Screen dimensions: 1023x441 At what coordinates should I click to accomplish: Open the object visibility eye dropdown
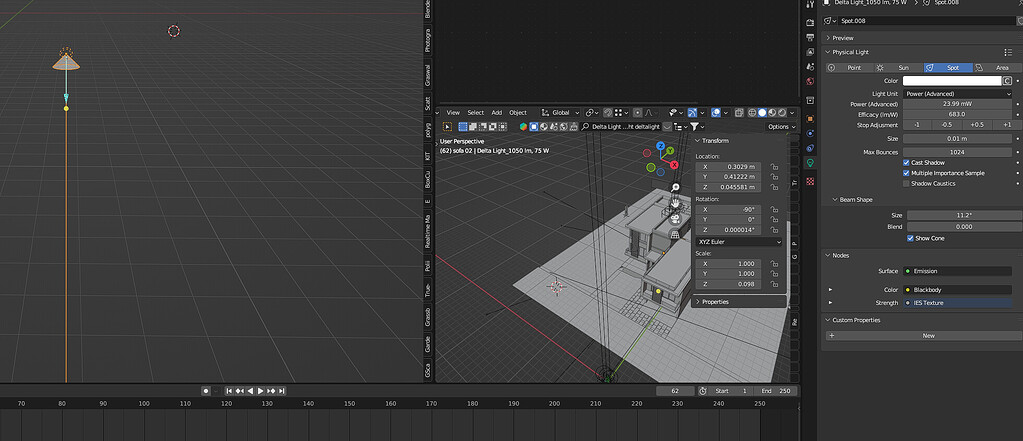(x=675, y=113)
